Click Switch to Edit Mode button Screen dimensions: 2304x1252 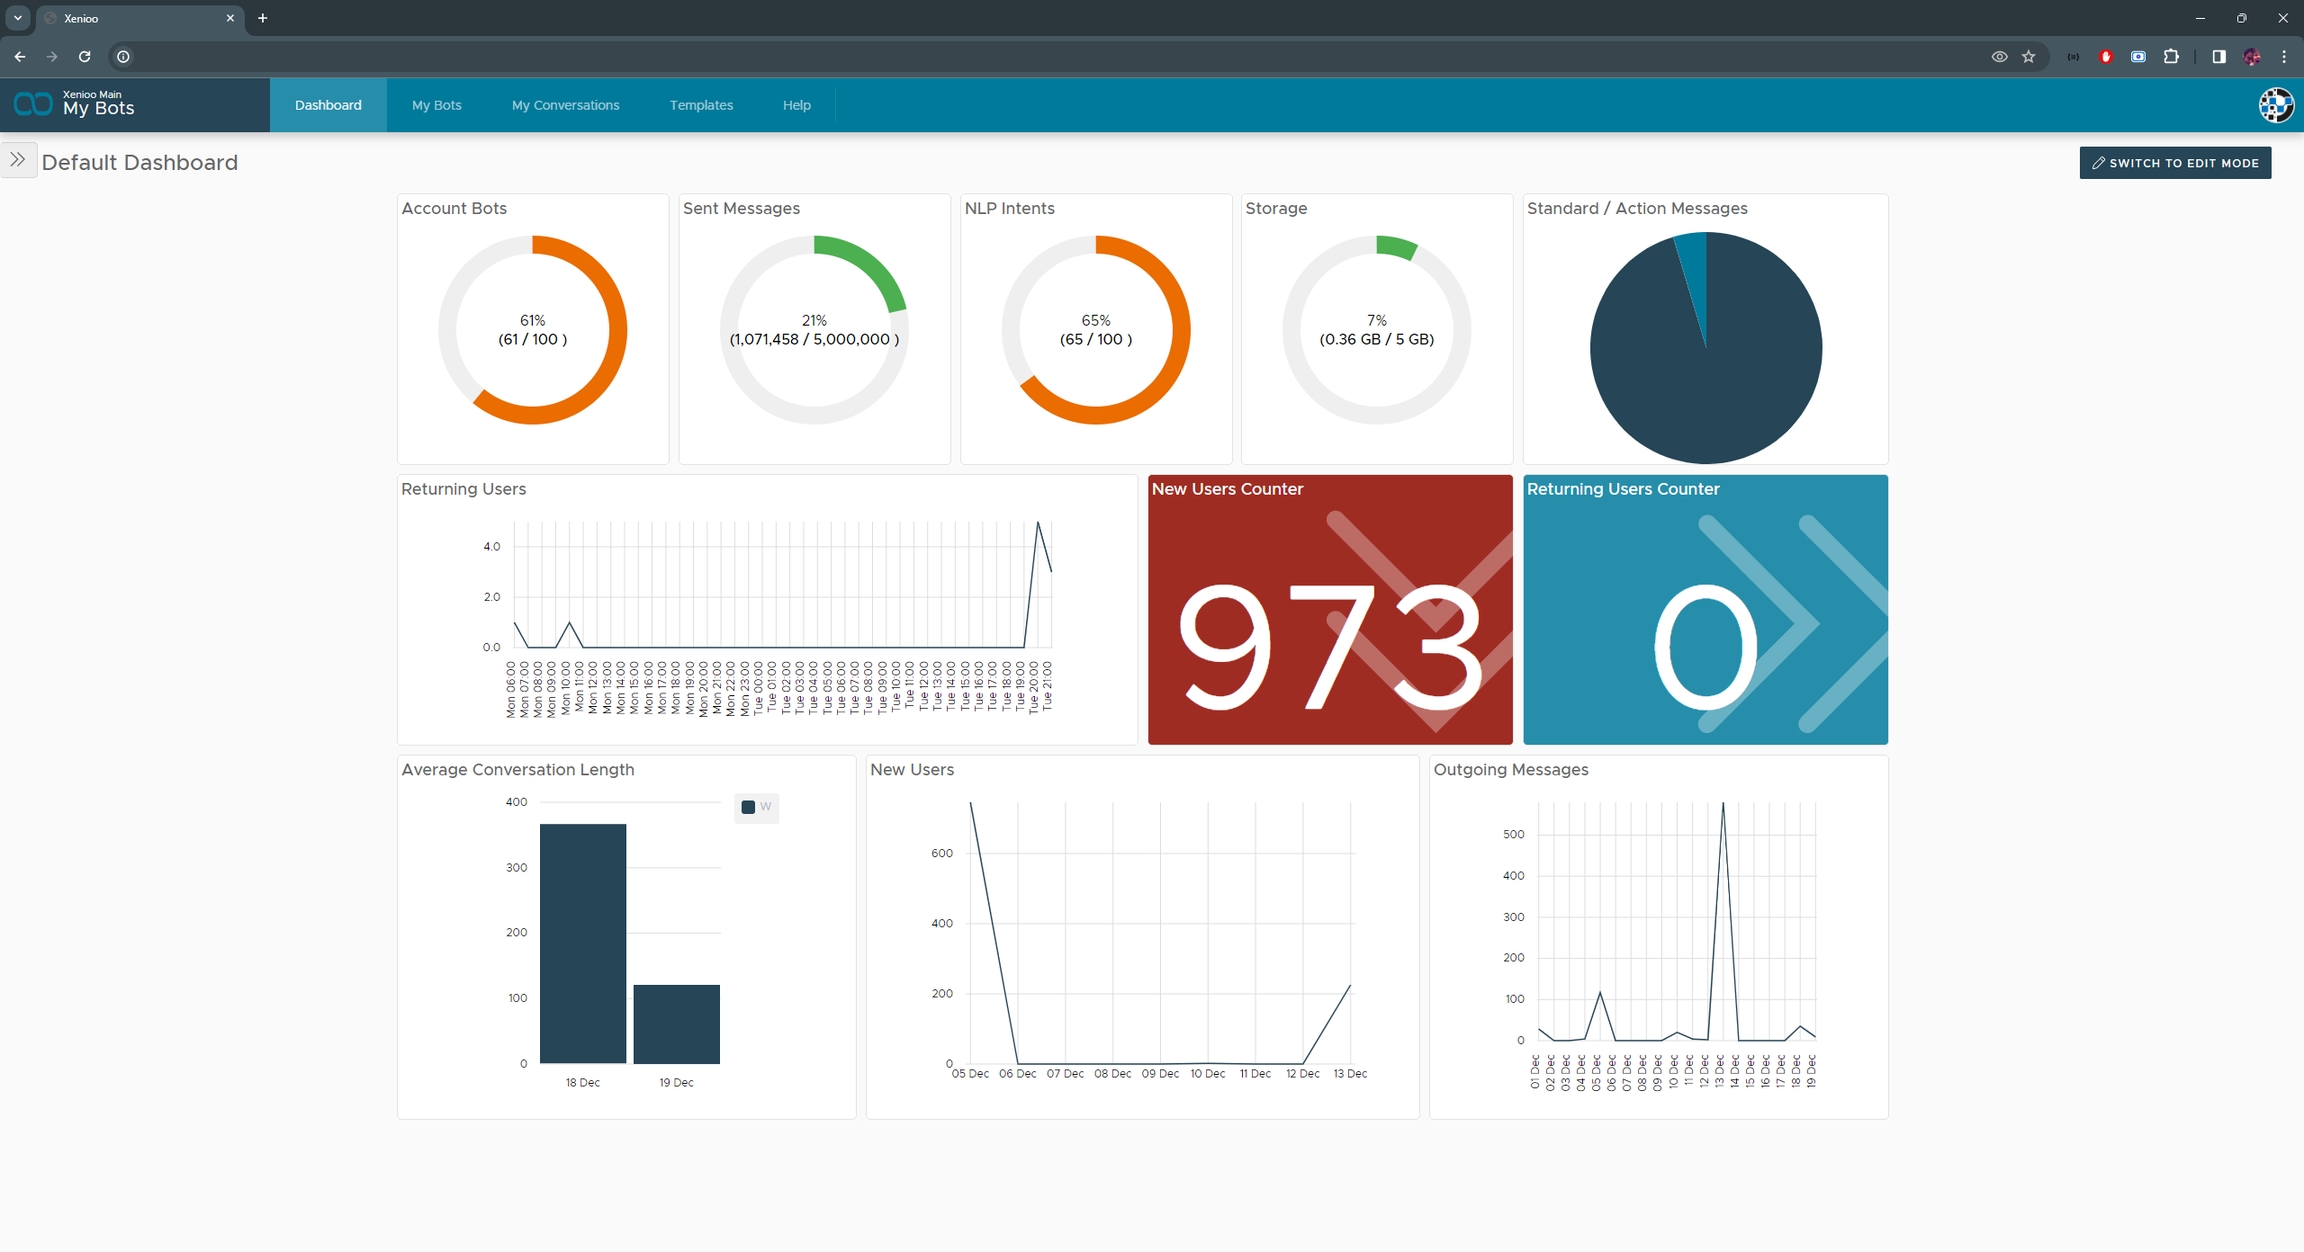click(x=2174, y=163)
